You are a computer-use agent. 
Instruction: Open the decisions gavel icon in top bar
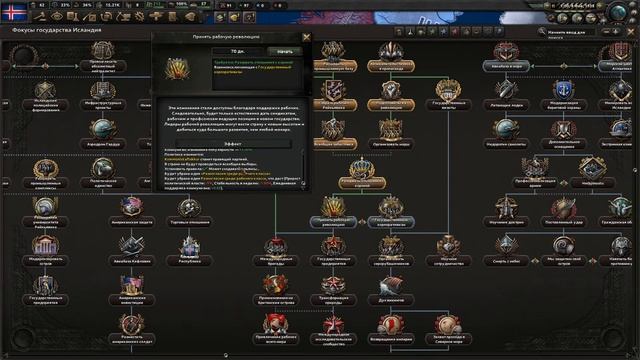tap(40, 17)
